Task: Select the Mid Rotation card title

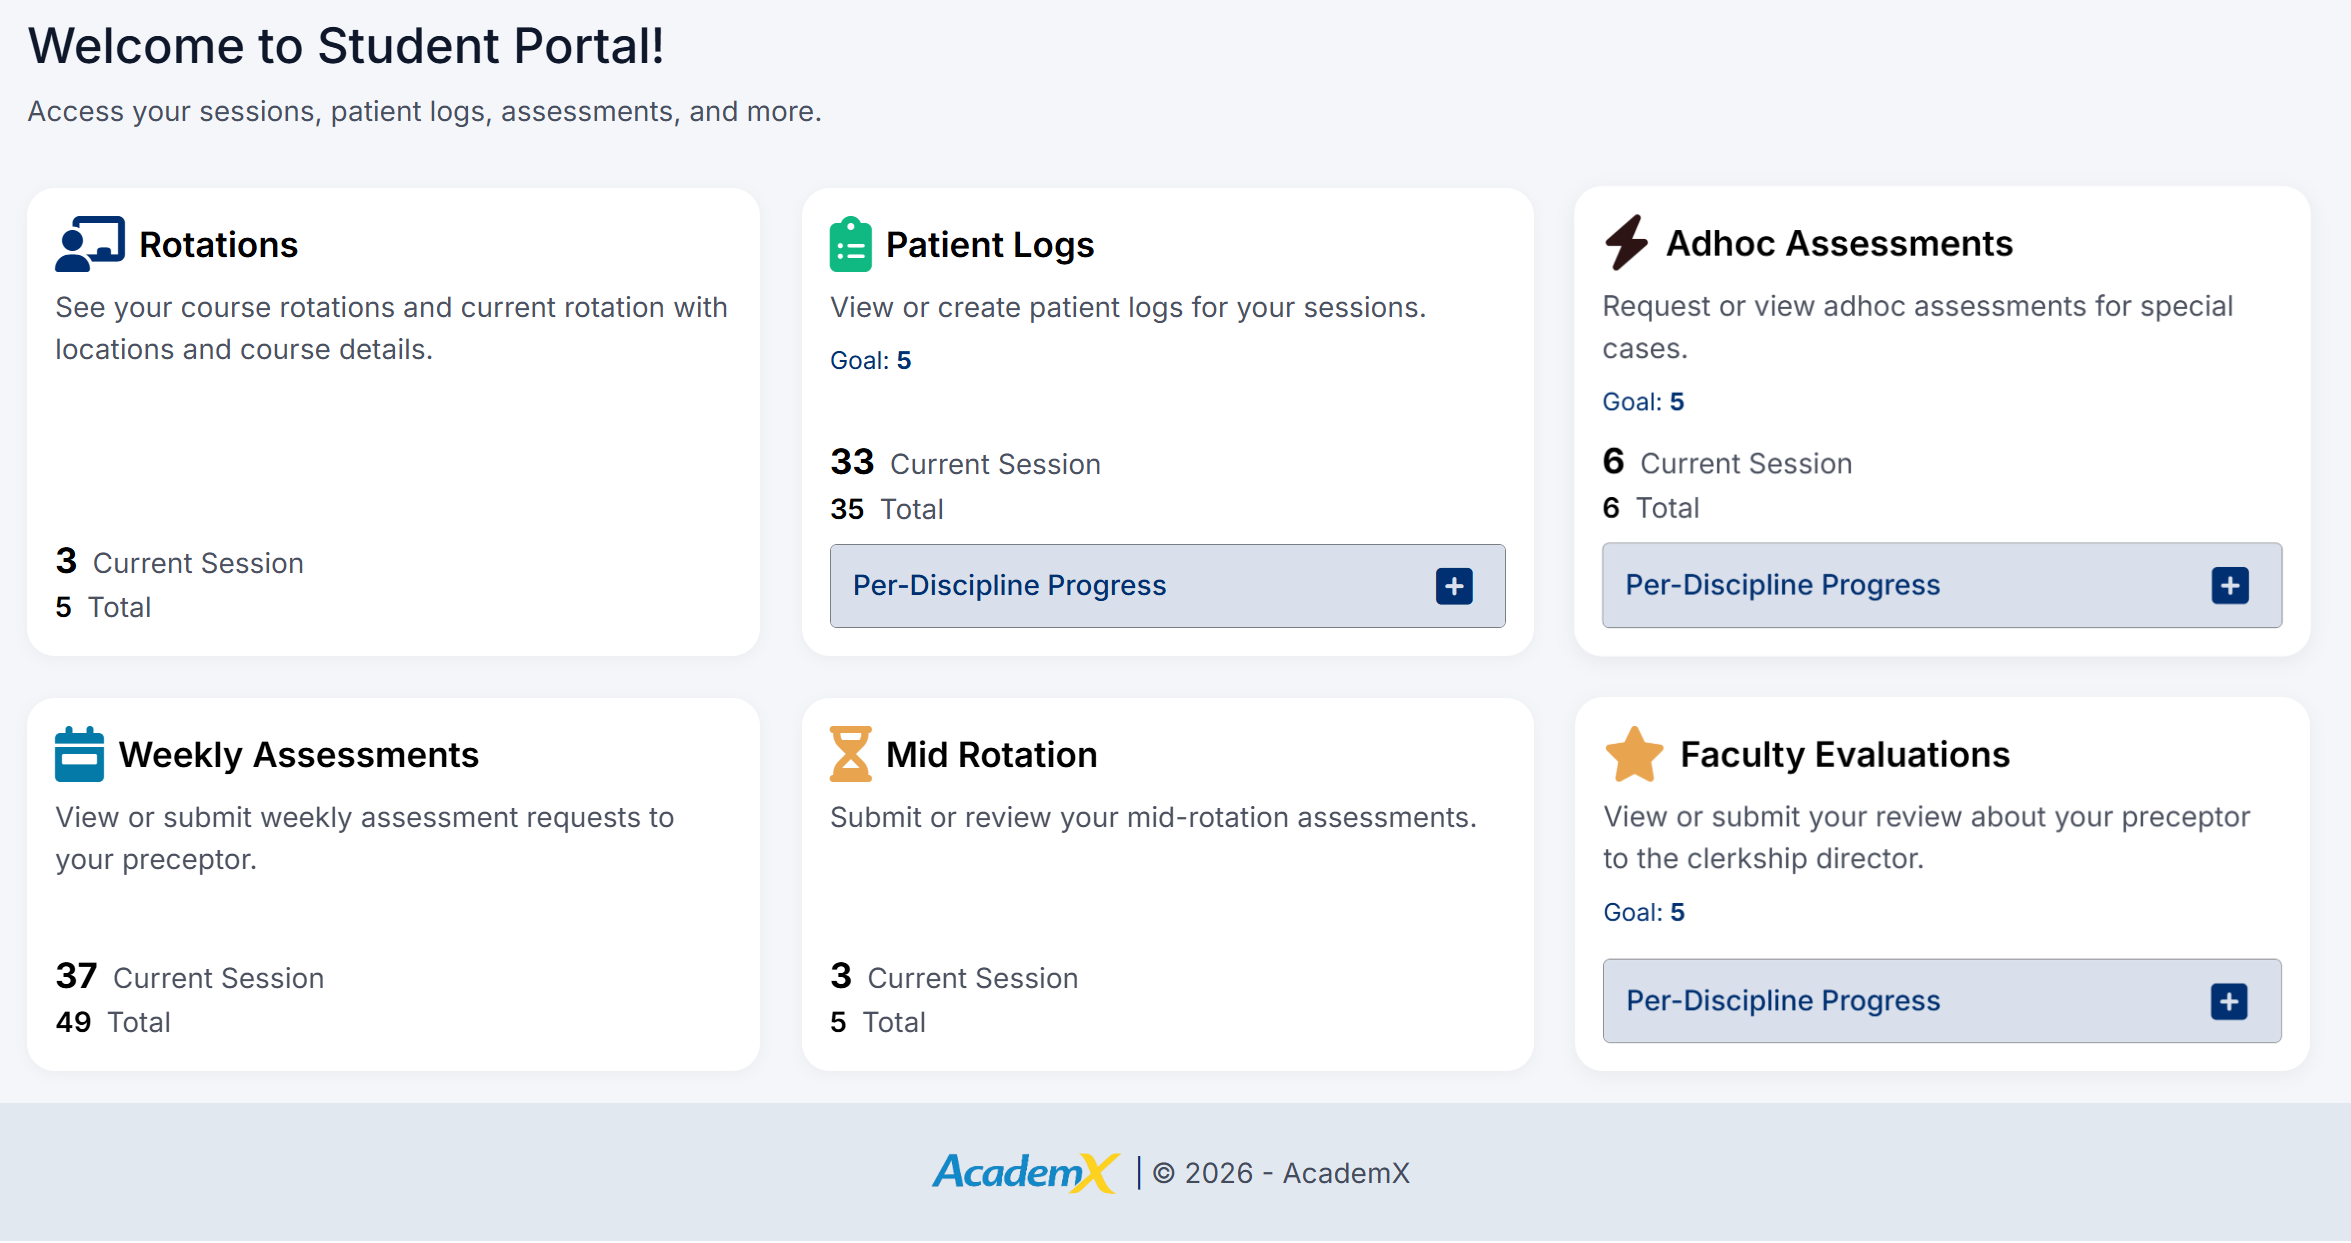Action: (x=991, y=754)
